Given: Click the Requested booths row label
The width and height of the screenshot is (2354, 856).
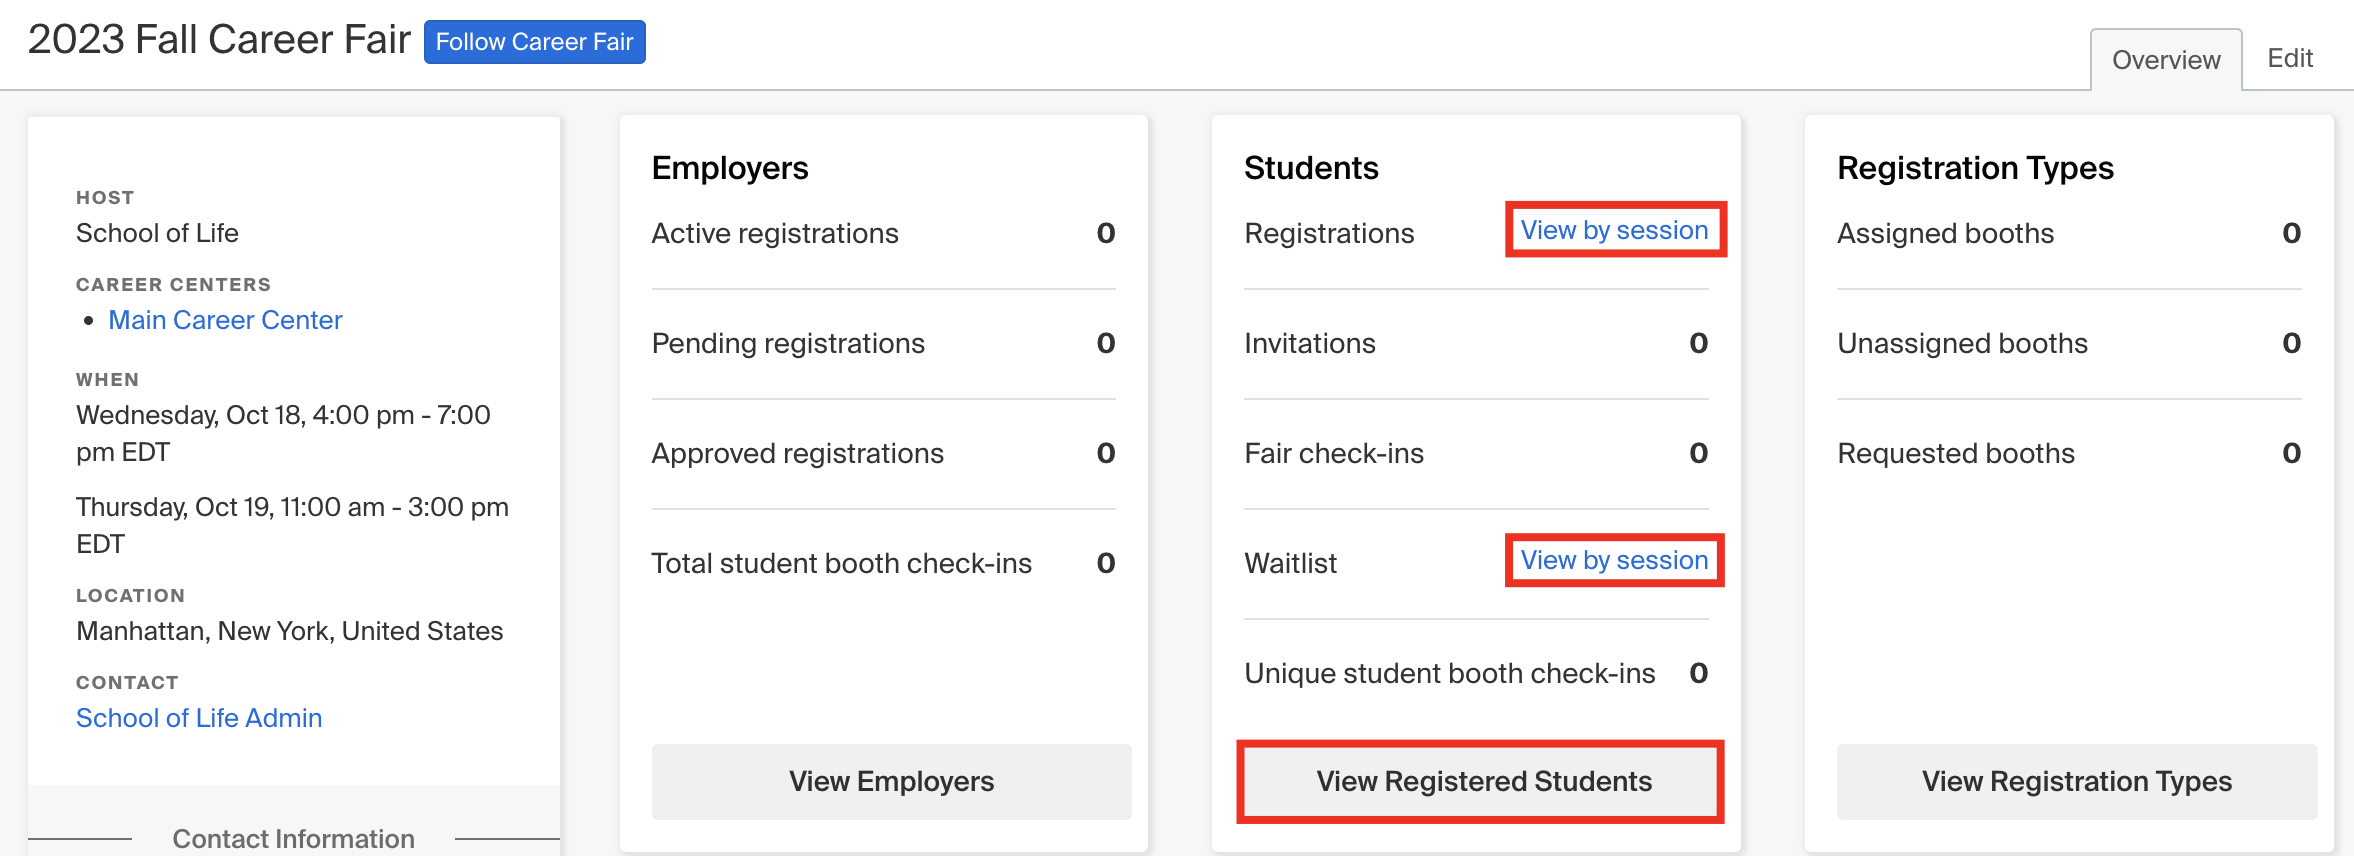Looking at the screenshot, I should [1956, 453].
